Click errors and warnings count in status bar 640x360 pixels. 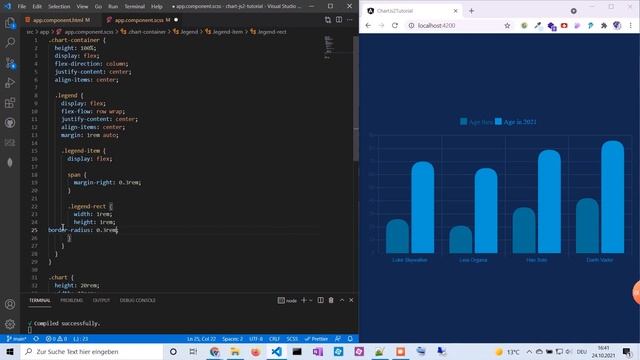point(56,339)
